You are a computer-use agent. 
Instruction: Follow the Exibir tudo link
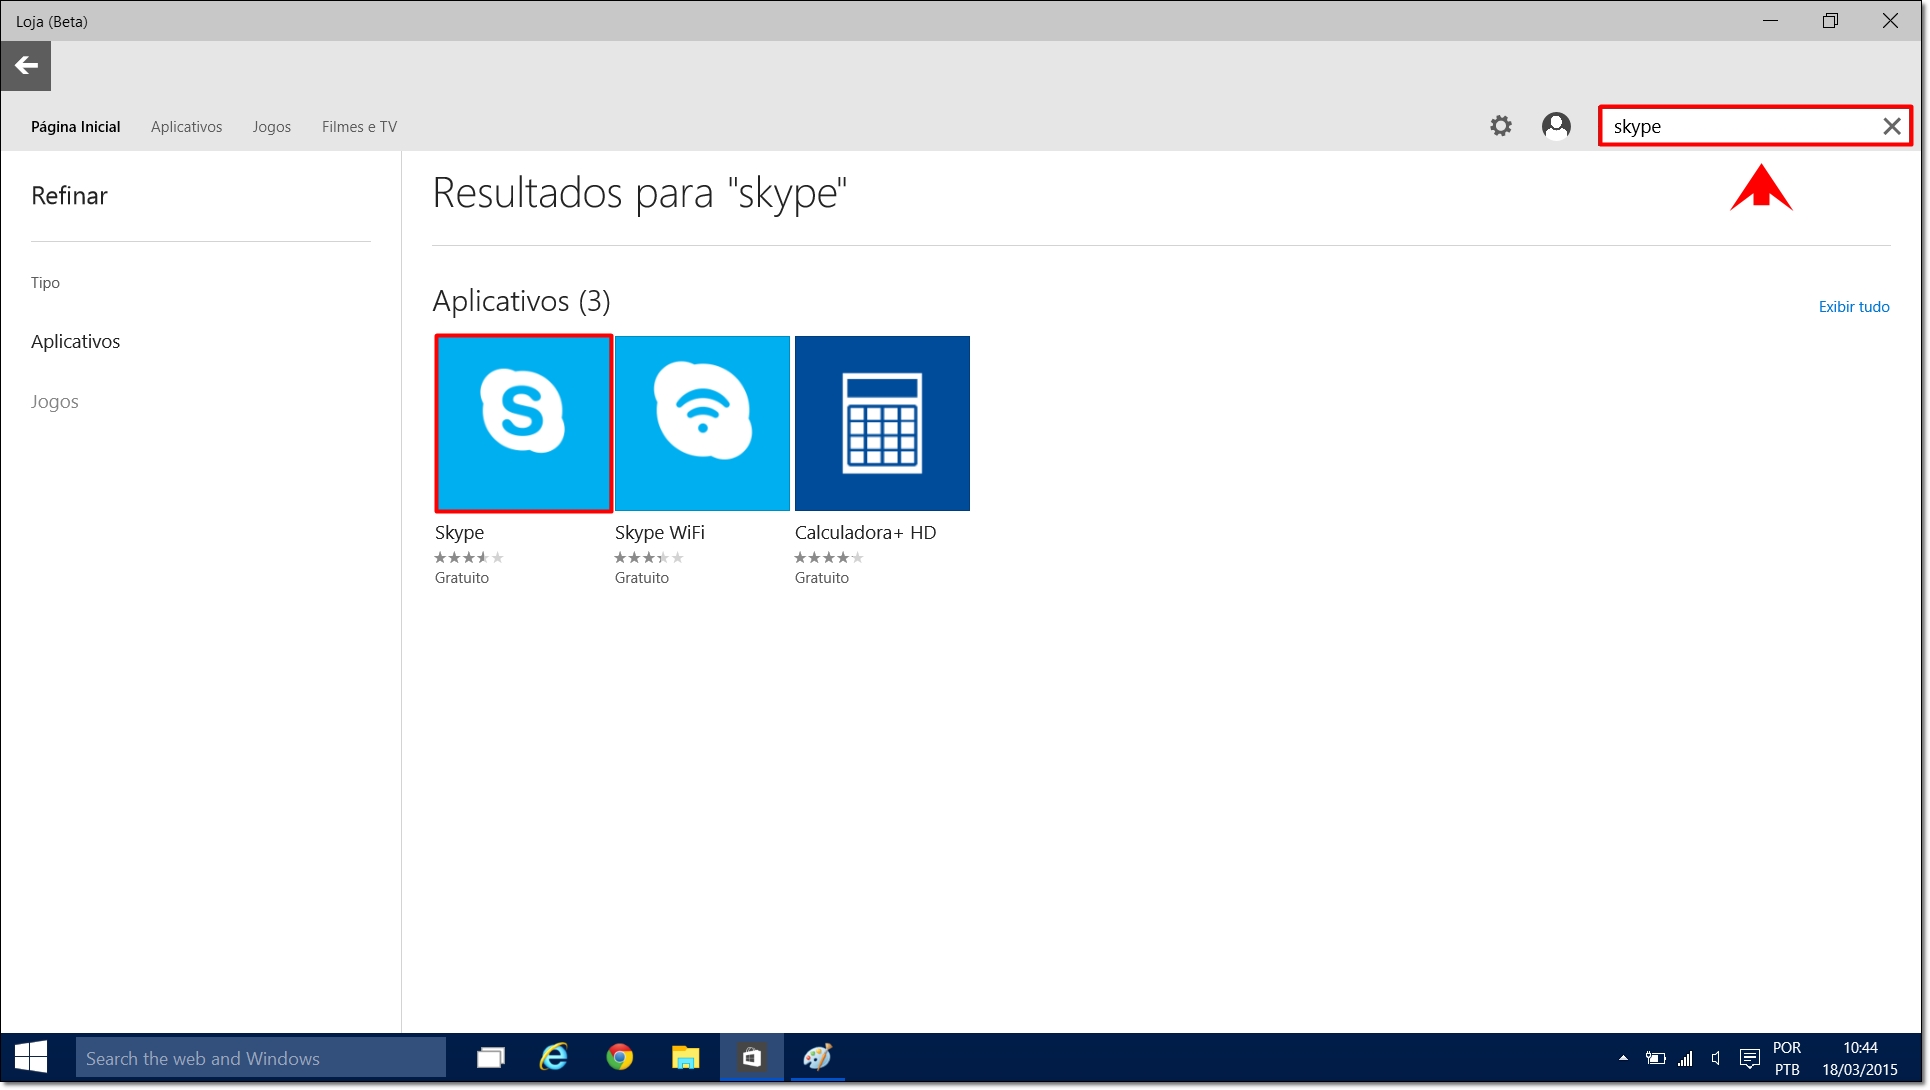[1854, 307]
